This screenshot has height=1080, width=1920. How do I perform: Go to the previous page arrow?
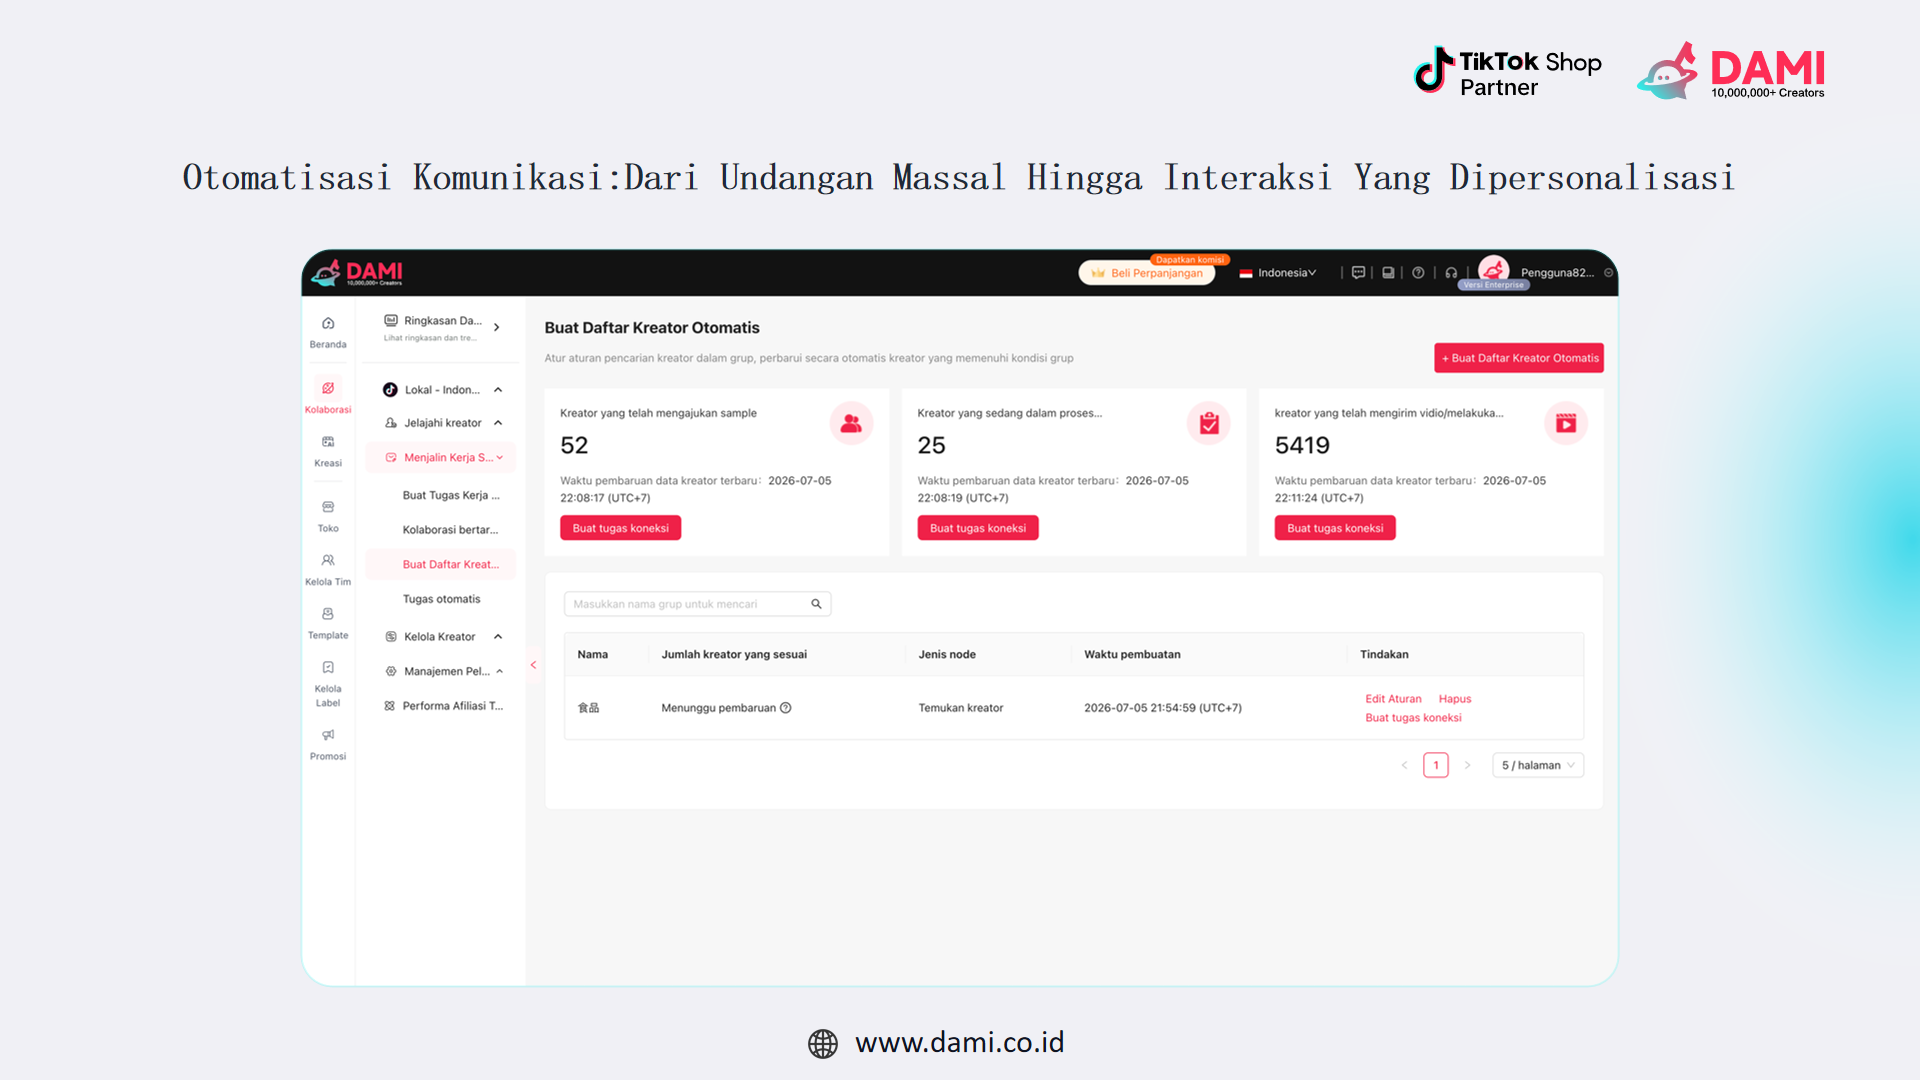click(1404, 766)
